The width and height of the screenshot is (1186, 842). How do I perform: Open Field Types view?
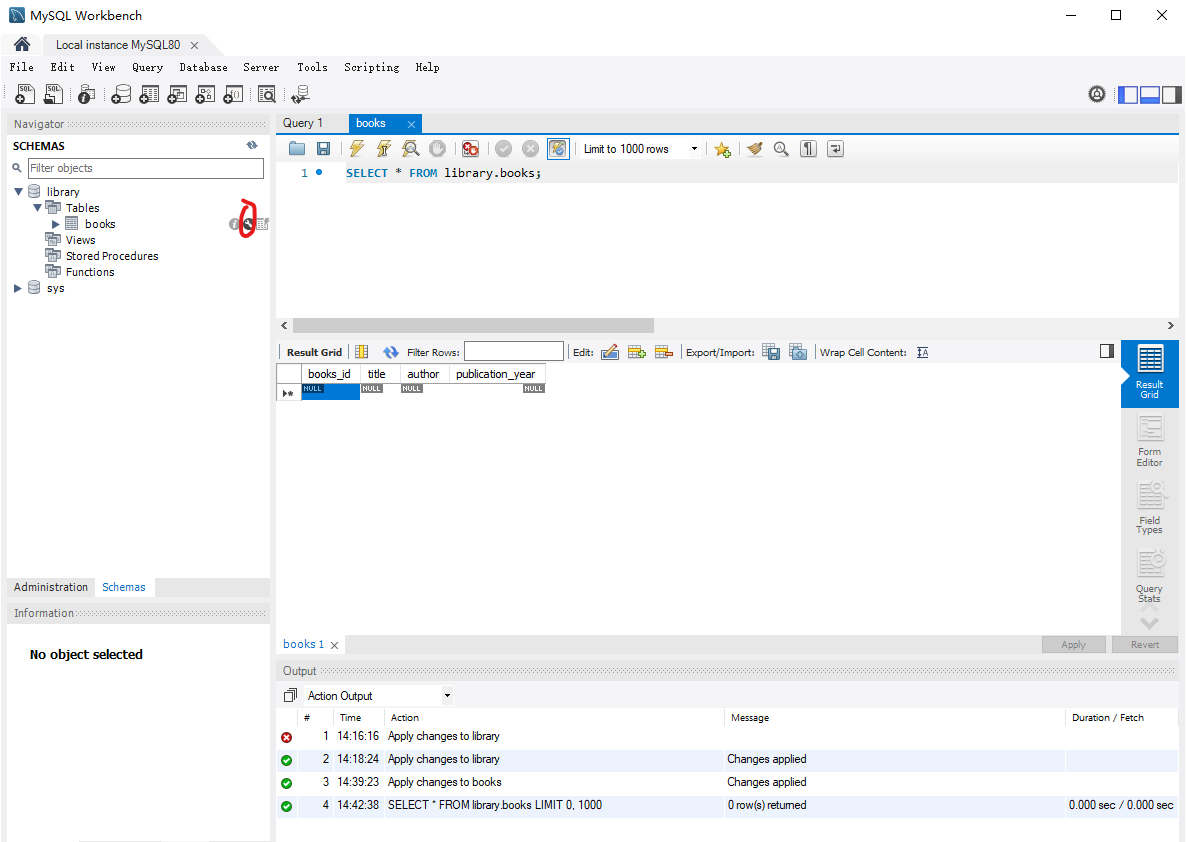pos(1149,508)
